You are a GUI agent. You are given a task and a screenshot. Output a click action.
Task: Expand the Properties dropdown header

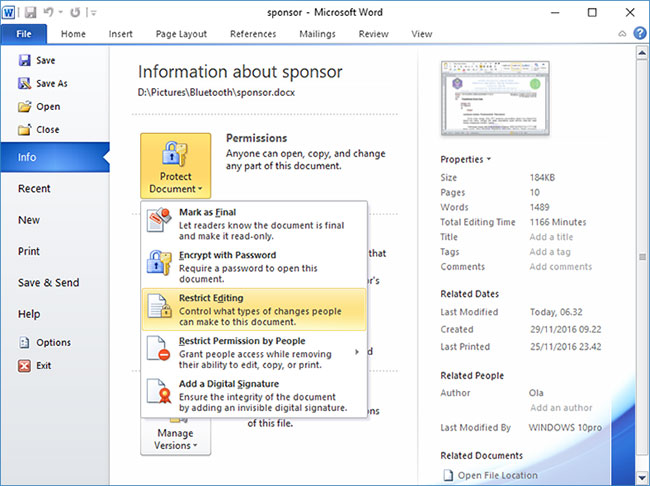[466, 159]
